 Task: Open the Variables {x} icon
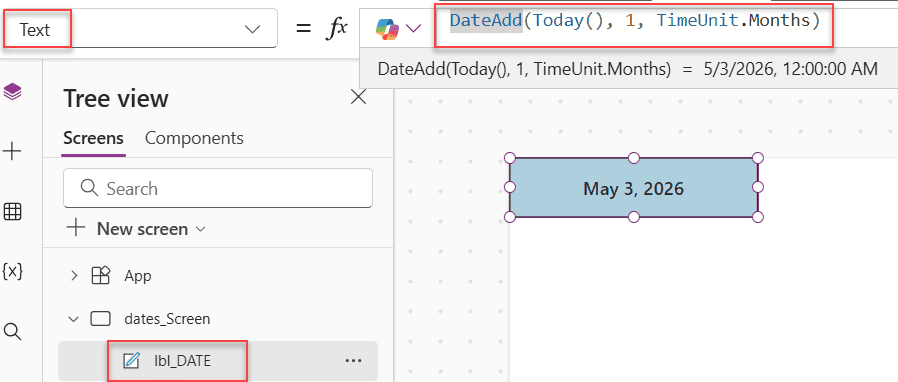[13, 271]
